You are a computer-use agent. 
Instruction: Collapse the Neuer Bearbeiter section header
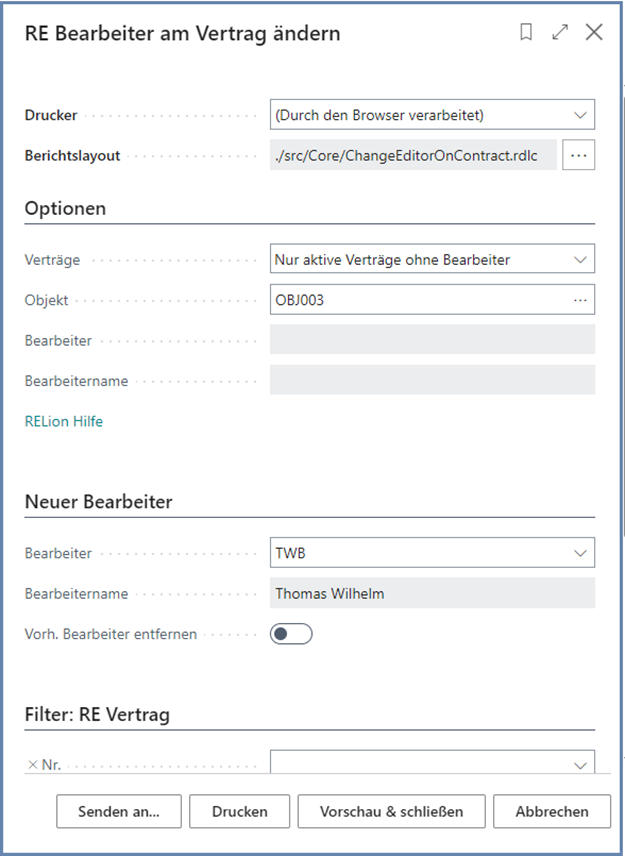pyautogui.click(x=98, y=502)
